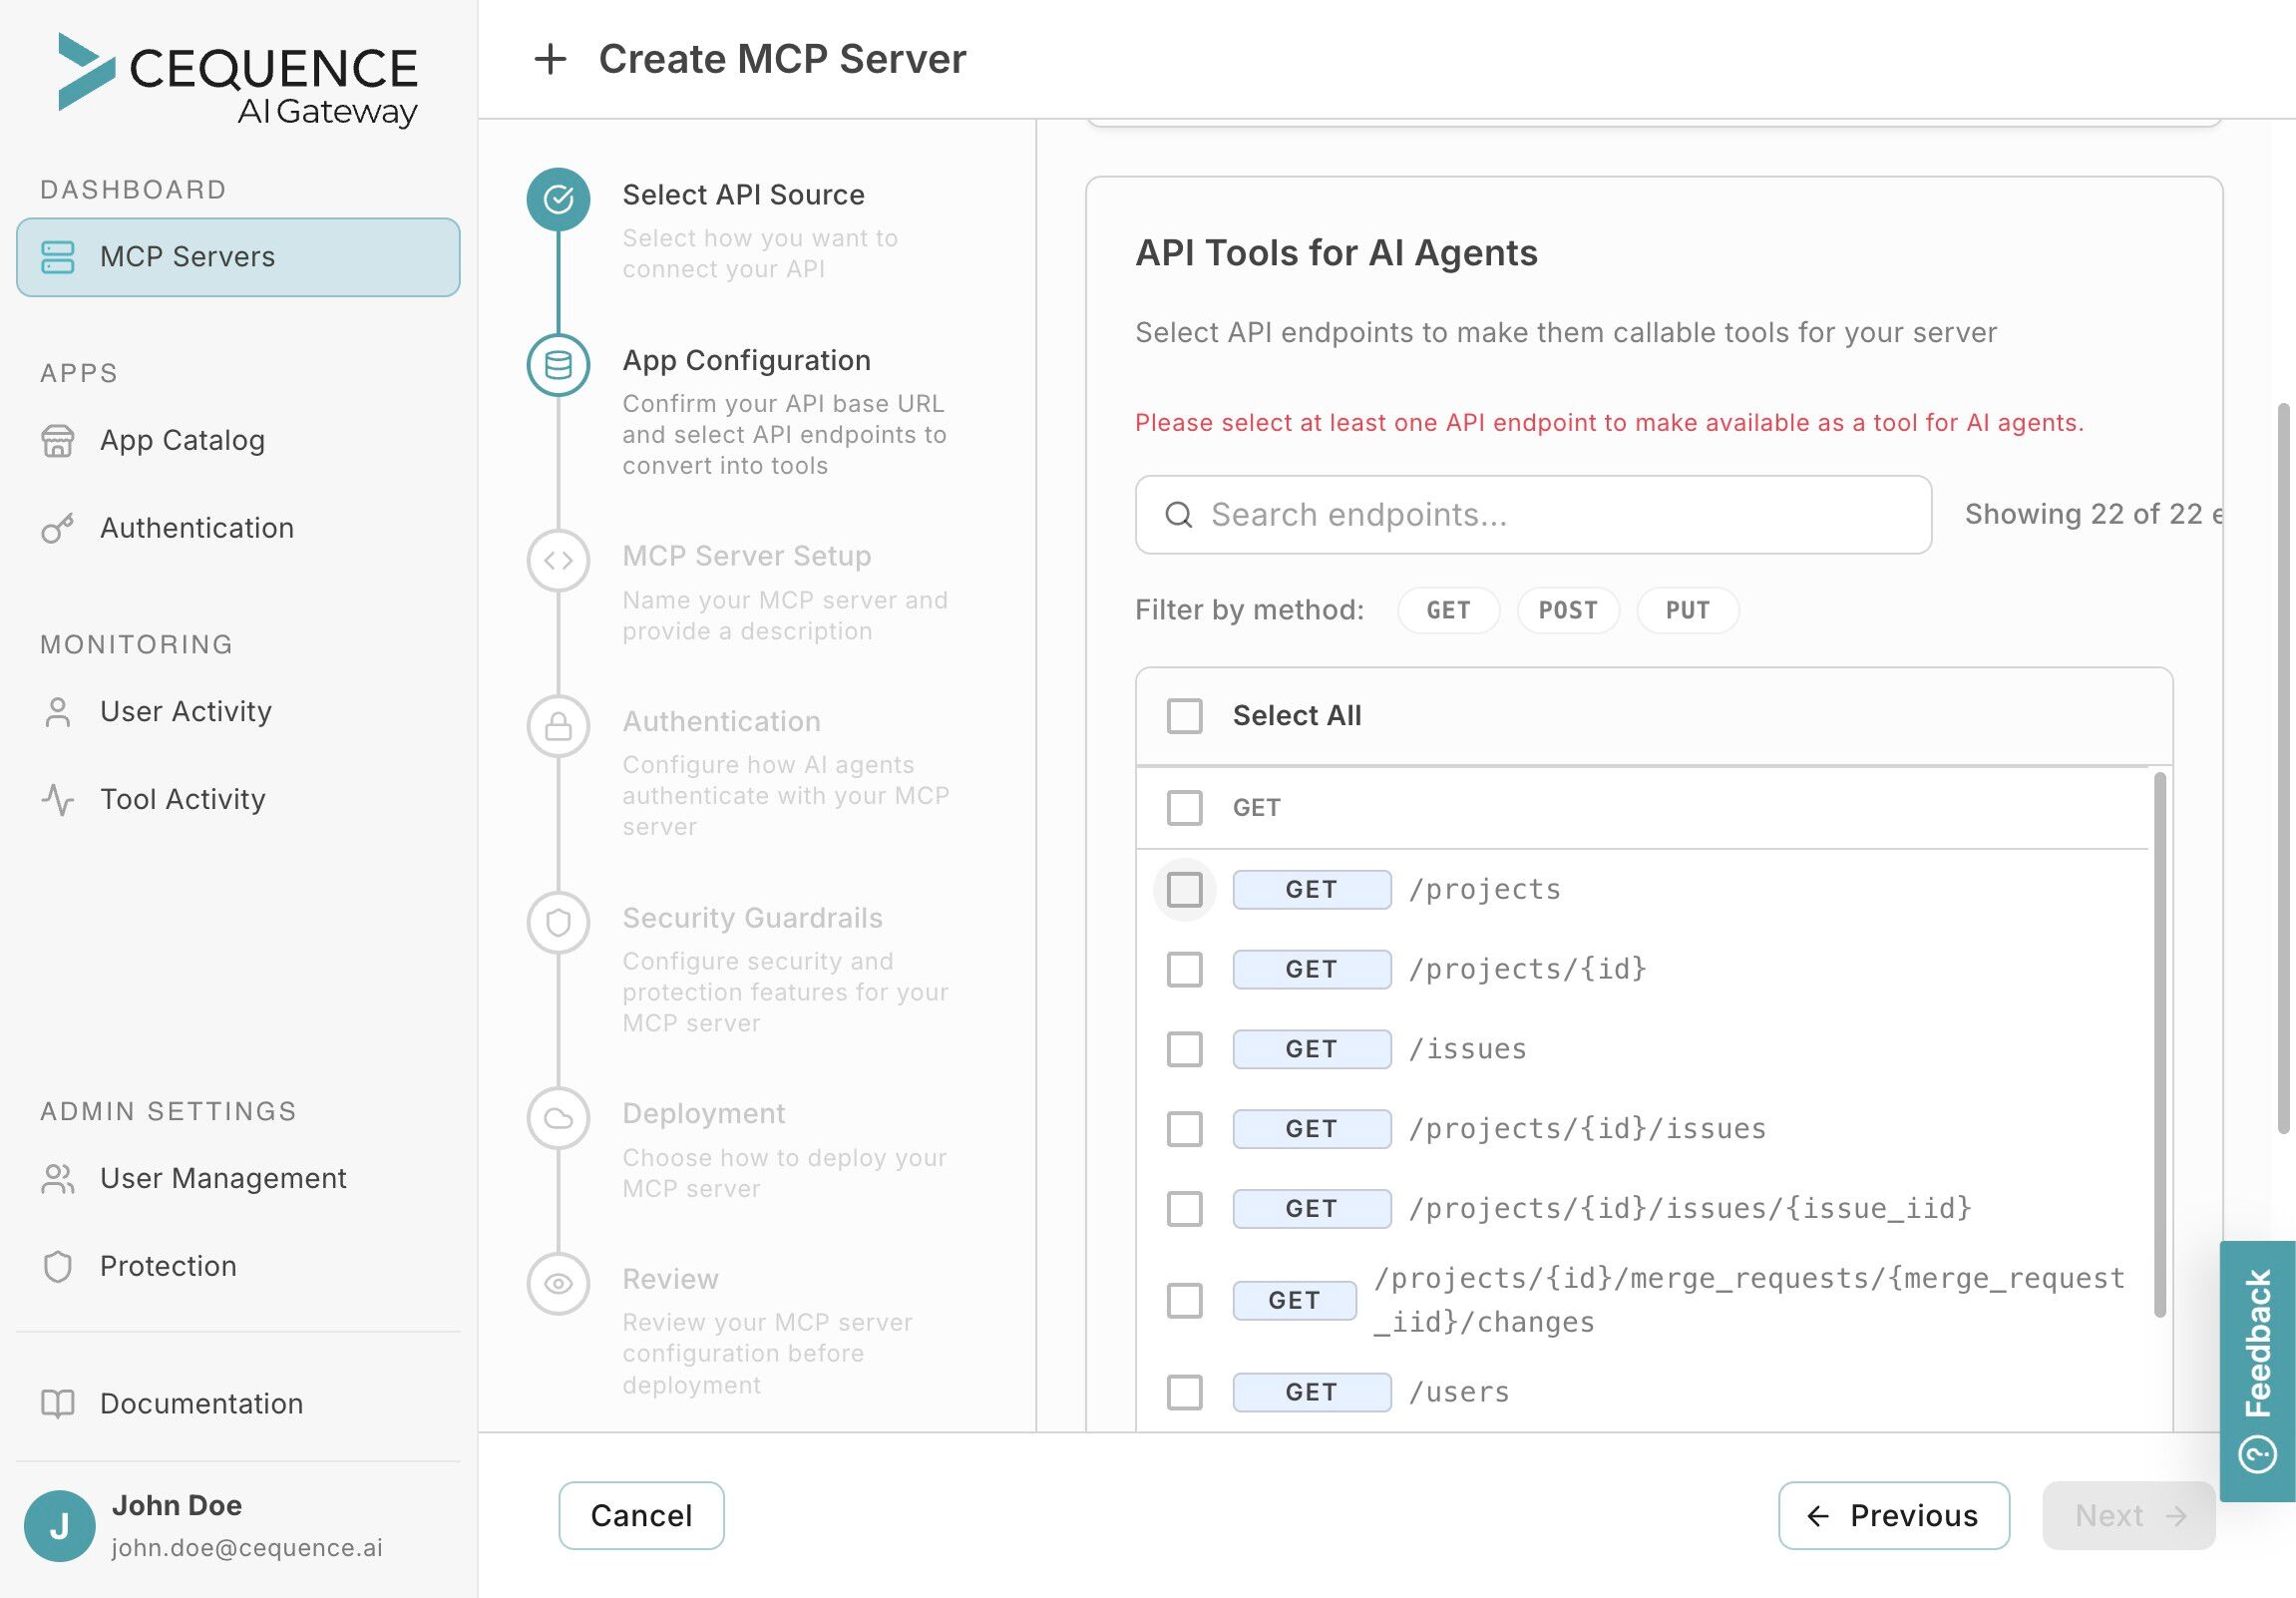Image resolution: width=2296 pixels, height=1598 pixels.
Task: Click the Authentication key icon
Action: pos(58,528)
